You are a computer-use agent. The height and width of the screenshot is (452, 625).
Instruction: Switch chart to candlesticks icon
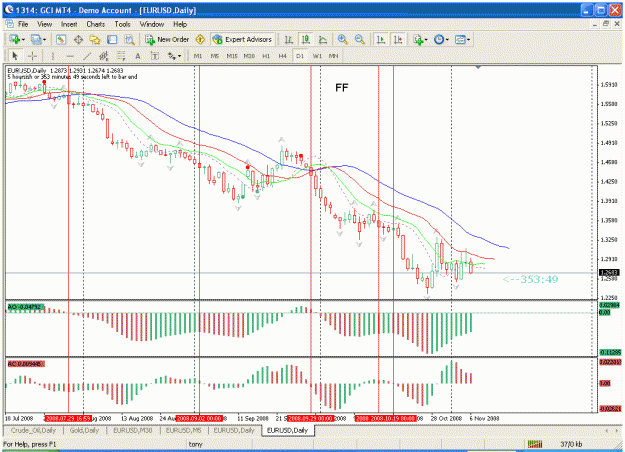pyautogui.click(x=306, y=39)
